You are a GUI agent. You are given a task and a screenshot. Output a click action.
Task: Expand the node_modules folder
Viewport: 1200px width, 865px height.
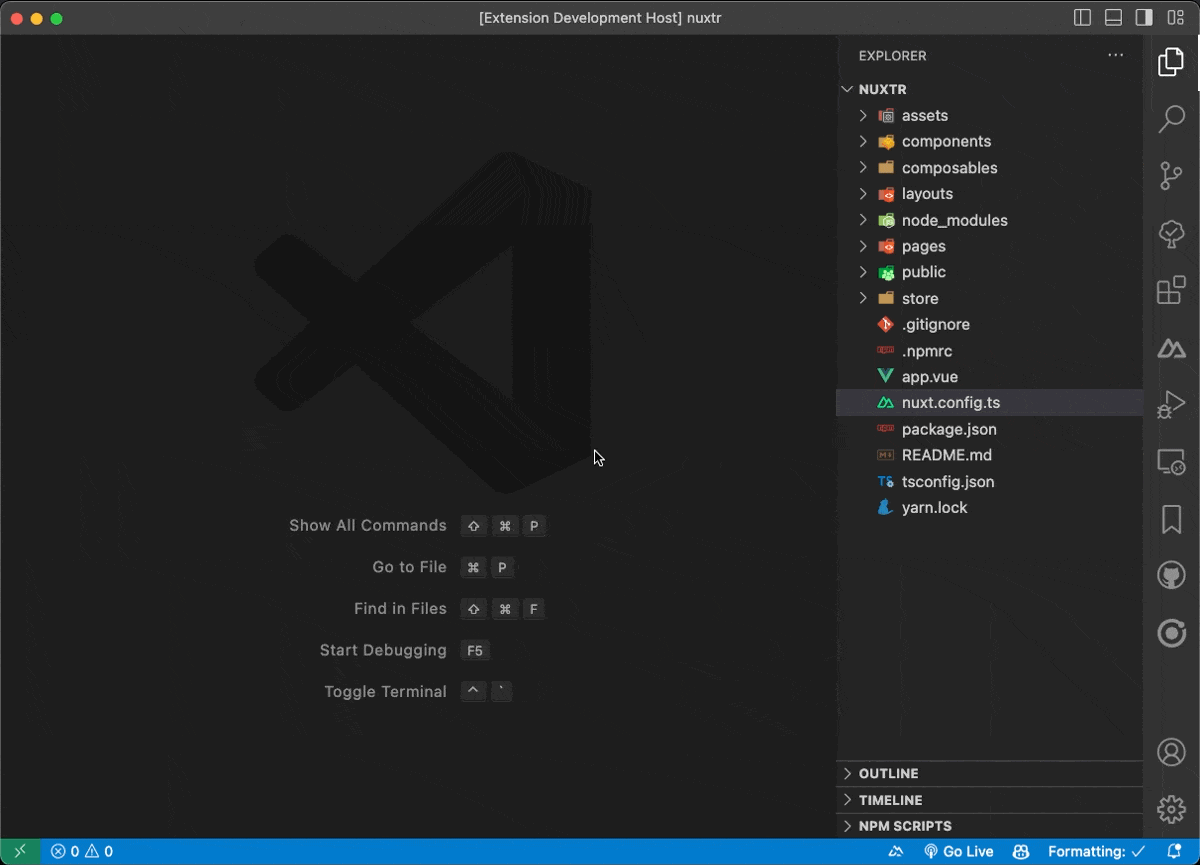tap(989, 220)
